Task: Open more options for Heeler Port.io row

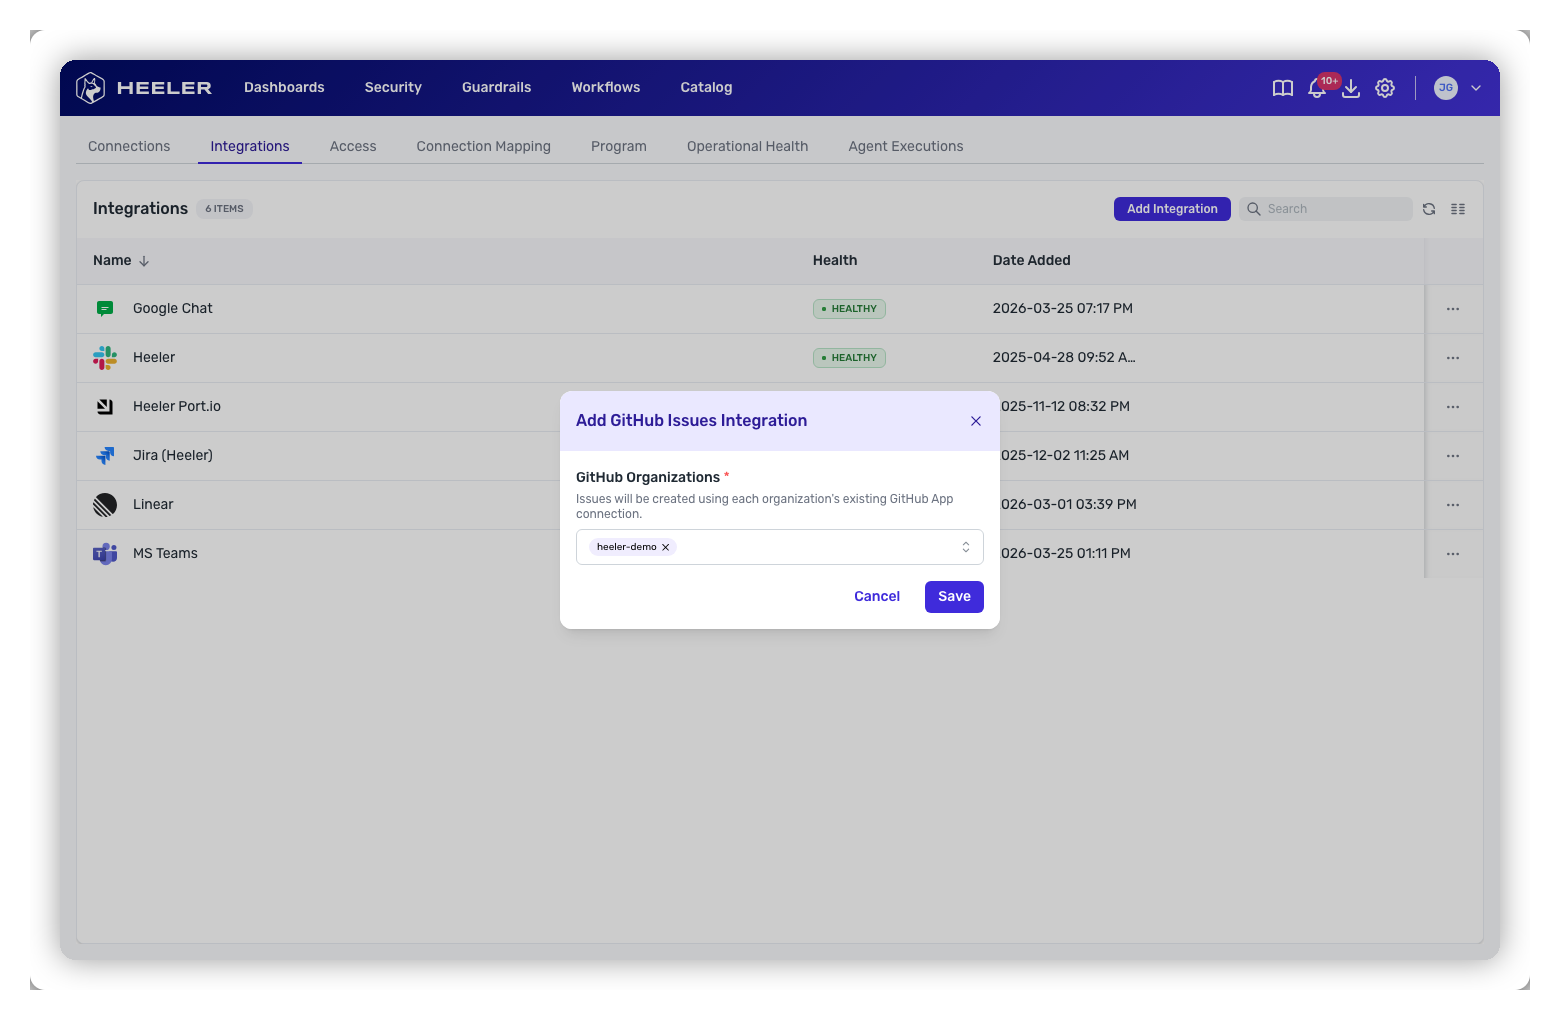Action: [1453, 407]
